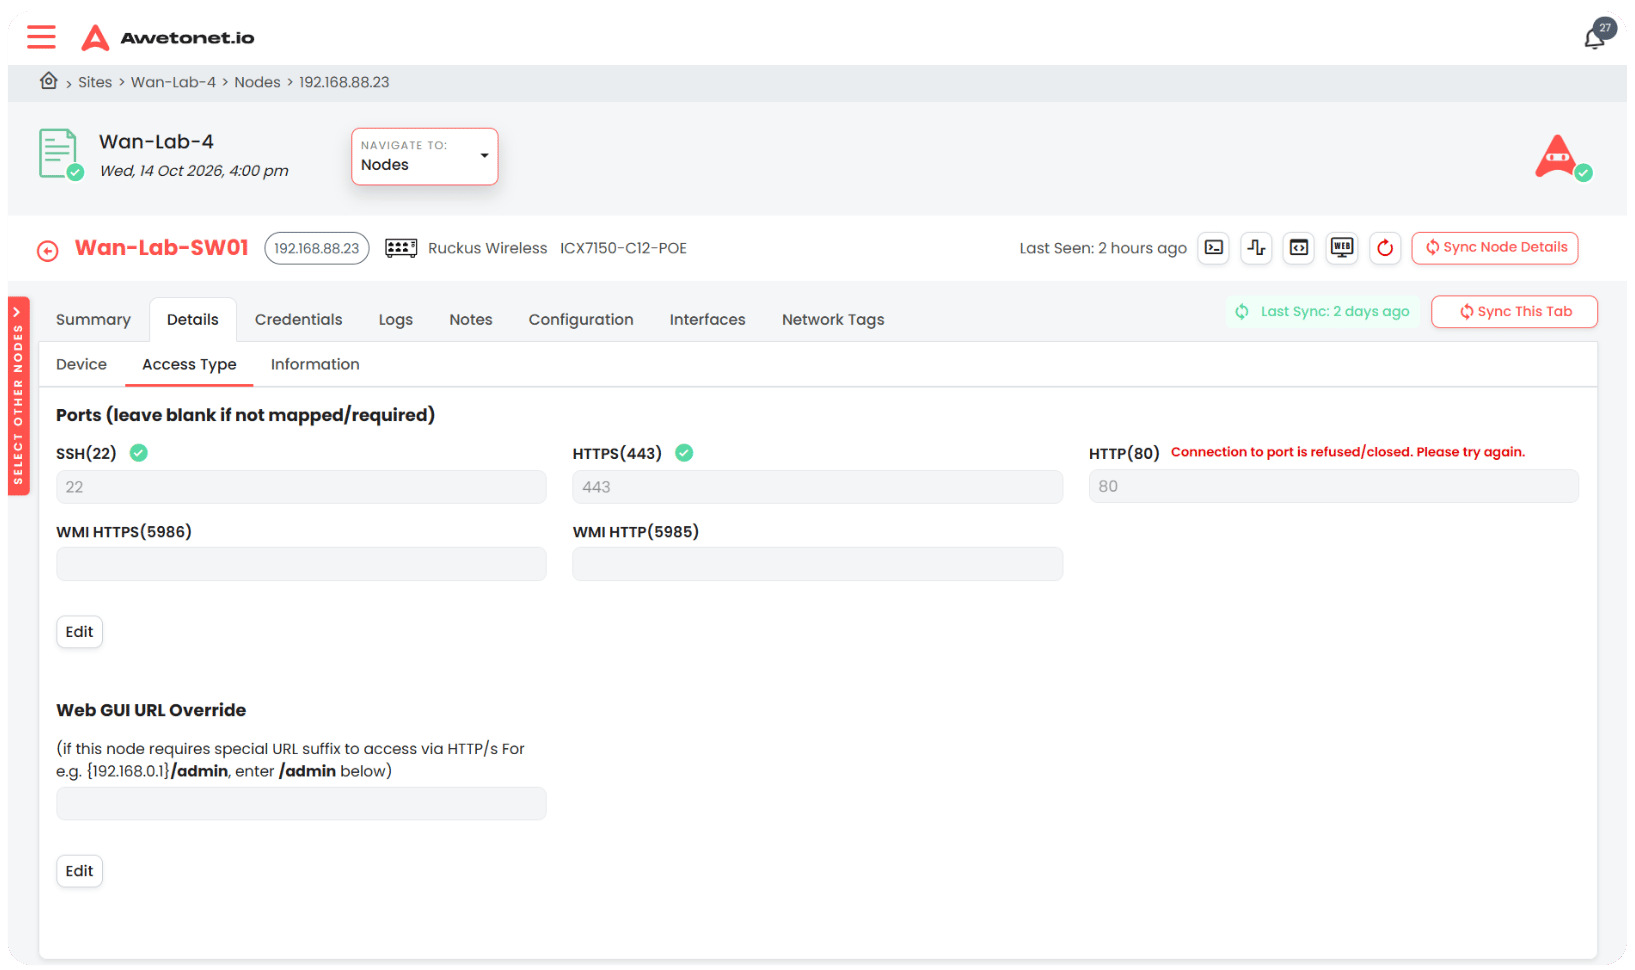Open the code window icon

[x=1299, y=247]
